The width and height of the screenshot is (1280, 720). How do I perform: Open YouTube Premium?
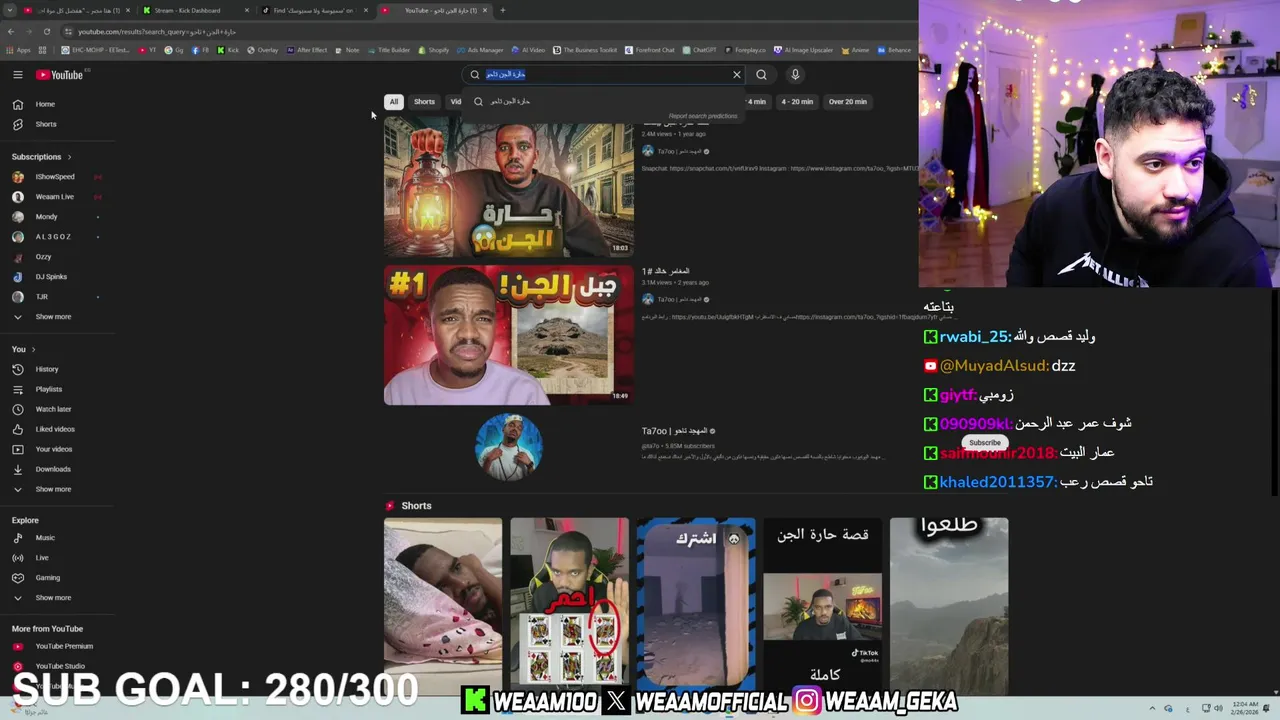(64, 647)
